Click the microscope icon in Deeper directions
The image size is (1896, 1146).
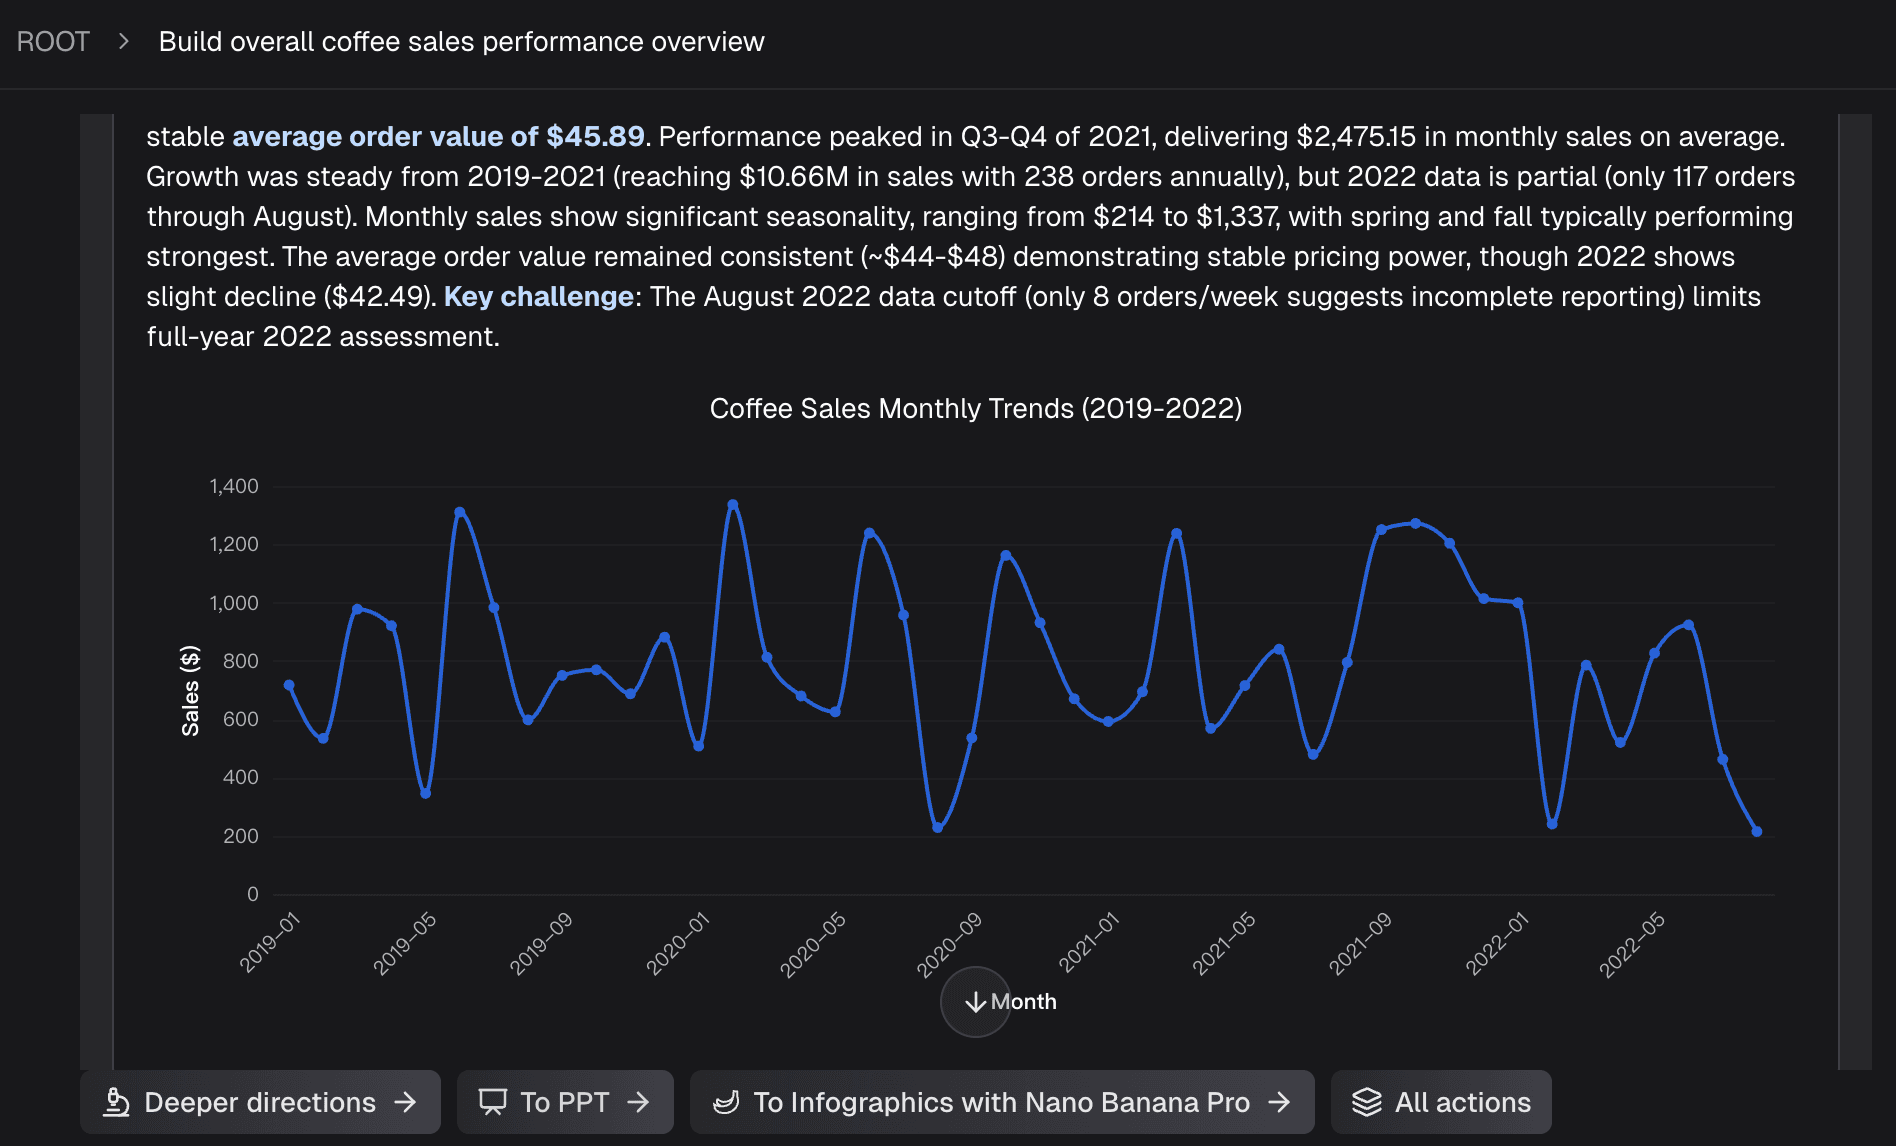coord(117,1102)
